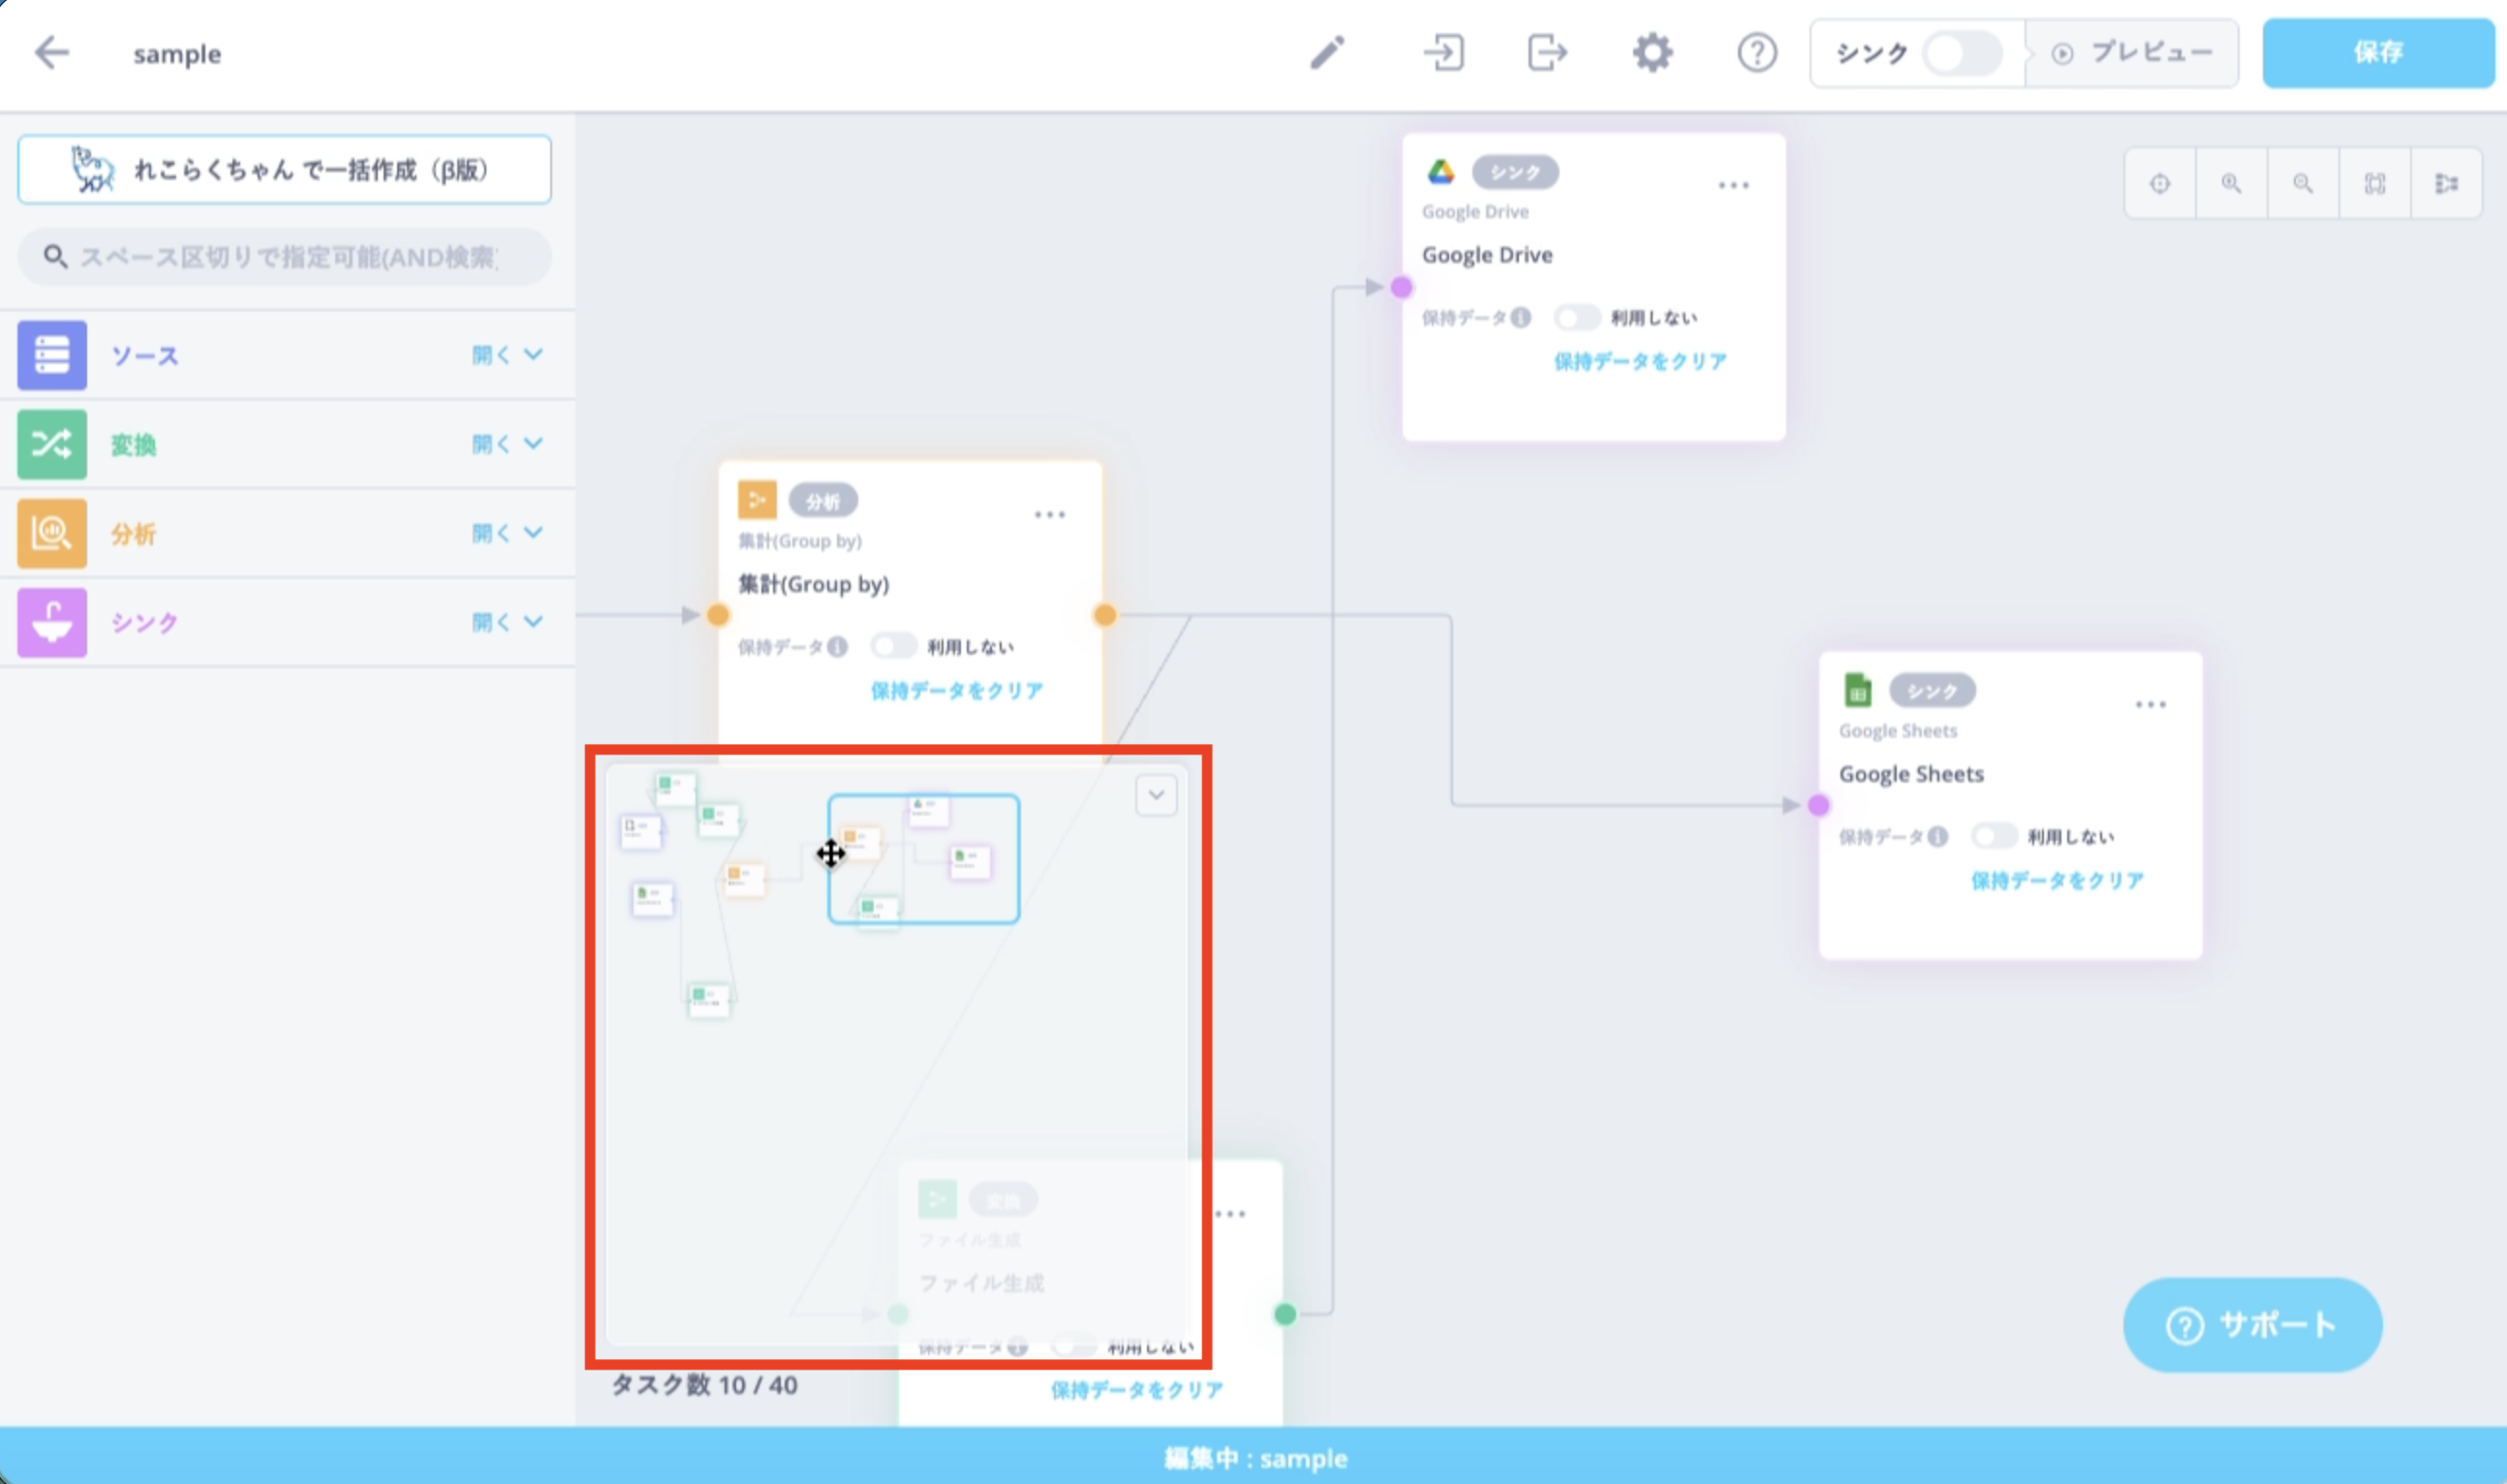
Task: Open the Google Sheets node three-dot menu
Action: 2151,704
